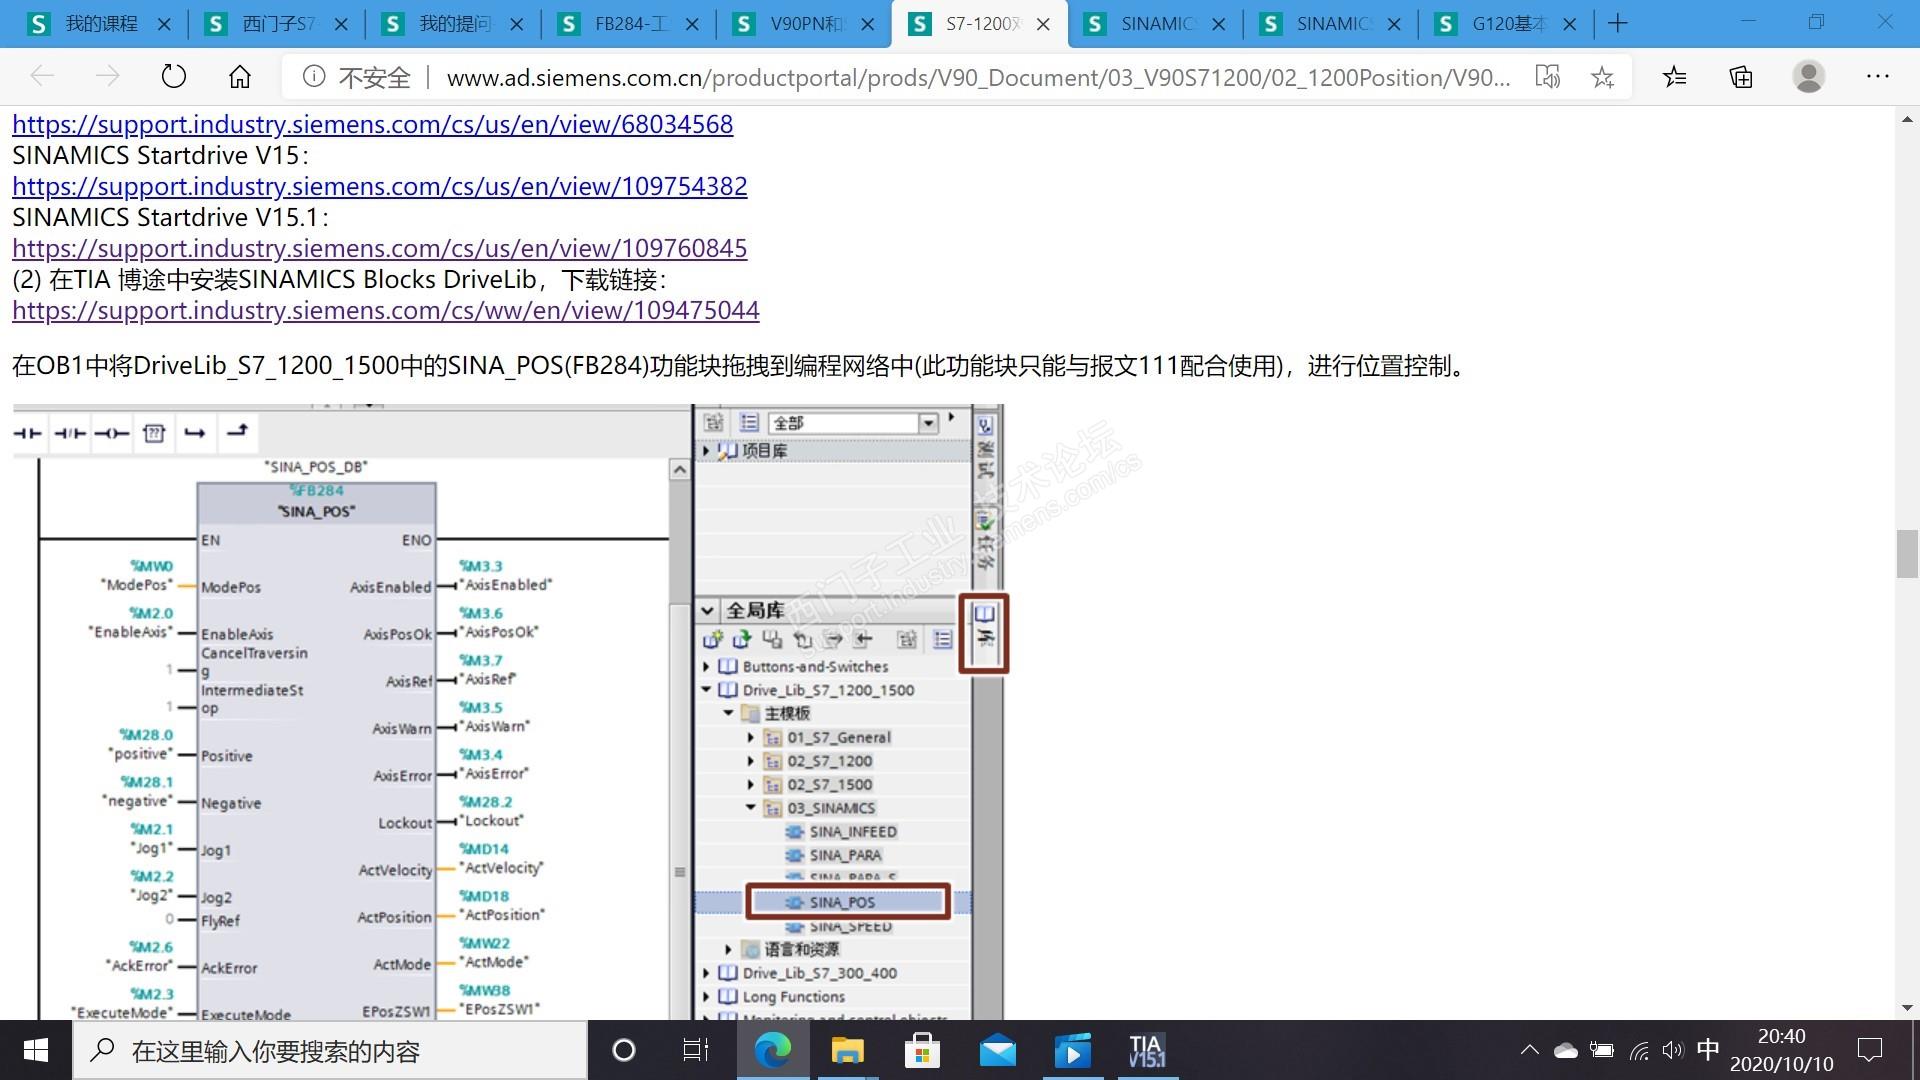Viewport: 1920px width, 1080px height.
Task: Toggle the Chinese input method indicator
Action: coord(1708,1050)
